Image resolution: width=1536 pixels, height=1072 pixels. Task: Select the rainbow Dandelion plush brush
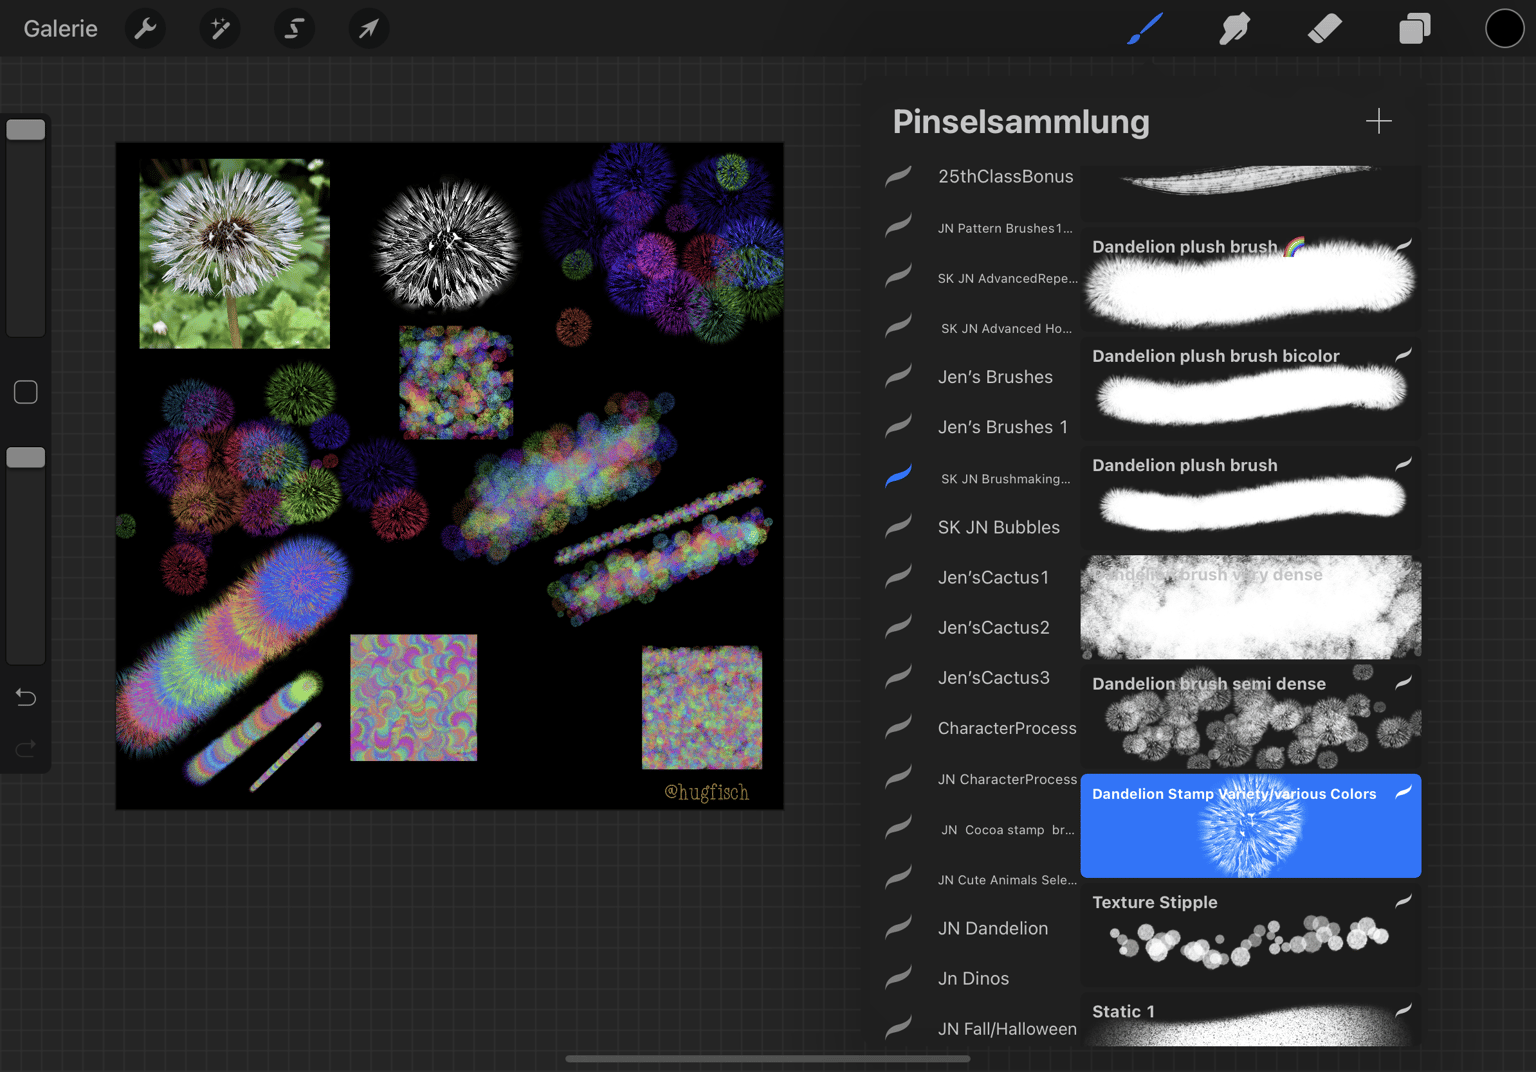[1250, 279]
